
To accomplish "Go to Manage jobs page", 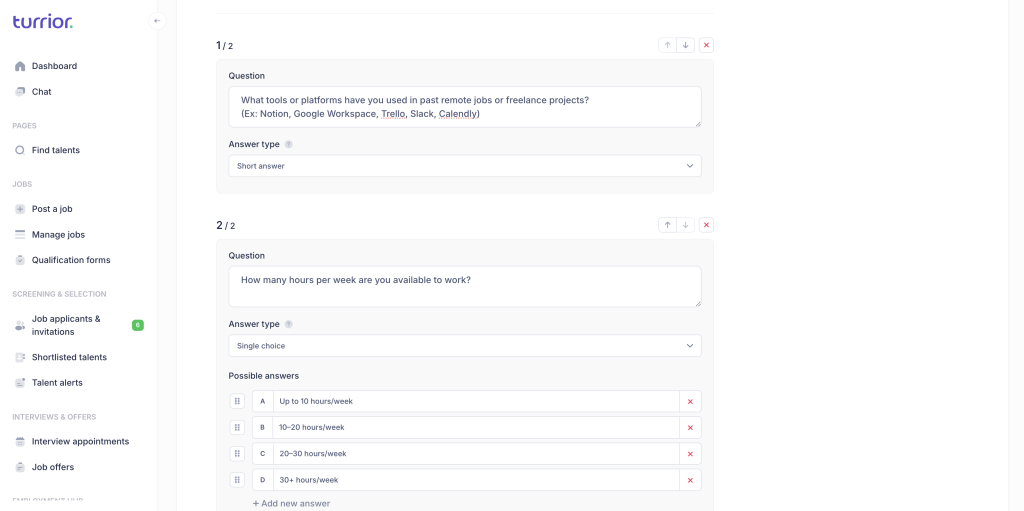I will pos(58,235).
